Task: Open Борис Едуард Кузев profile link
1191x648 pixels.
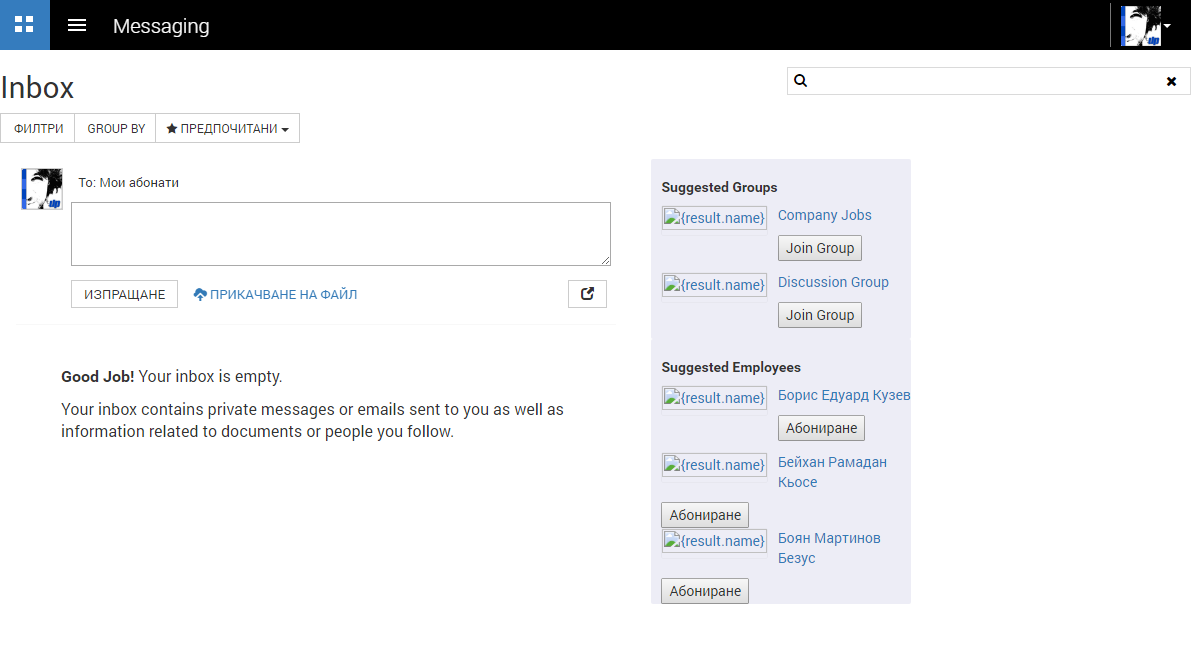Action: pyautogui.click(x=843, y=395)
